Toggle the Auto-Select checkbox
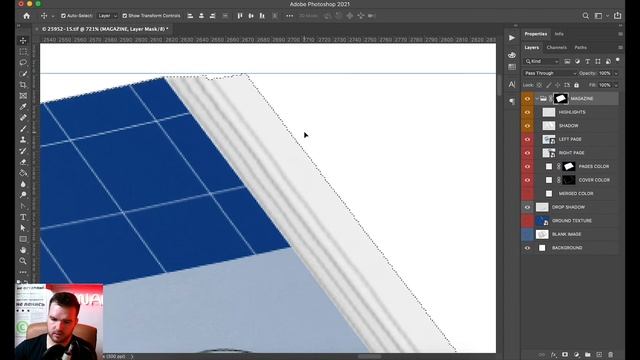Image resolution: width=640 pixels, height=360 pixels. [x=63, y=16]
